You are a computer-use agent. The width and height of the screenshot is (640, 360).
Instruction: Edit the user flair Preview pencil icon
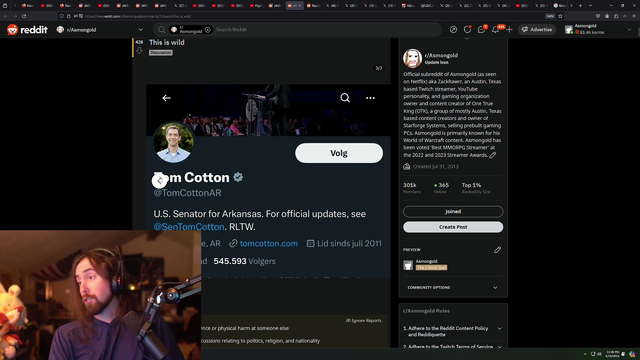pos(497,250)
